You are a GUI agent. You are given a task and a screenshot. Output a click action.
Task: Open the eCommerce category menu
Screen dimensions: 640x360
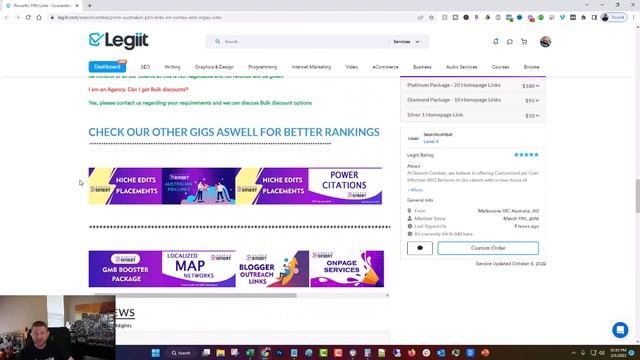pos(385,67)
